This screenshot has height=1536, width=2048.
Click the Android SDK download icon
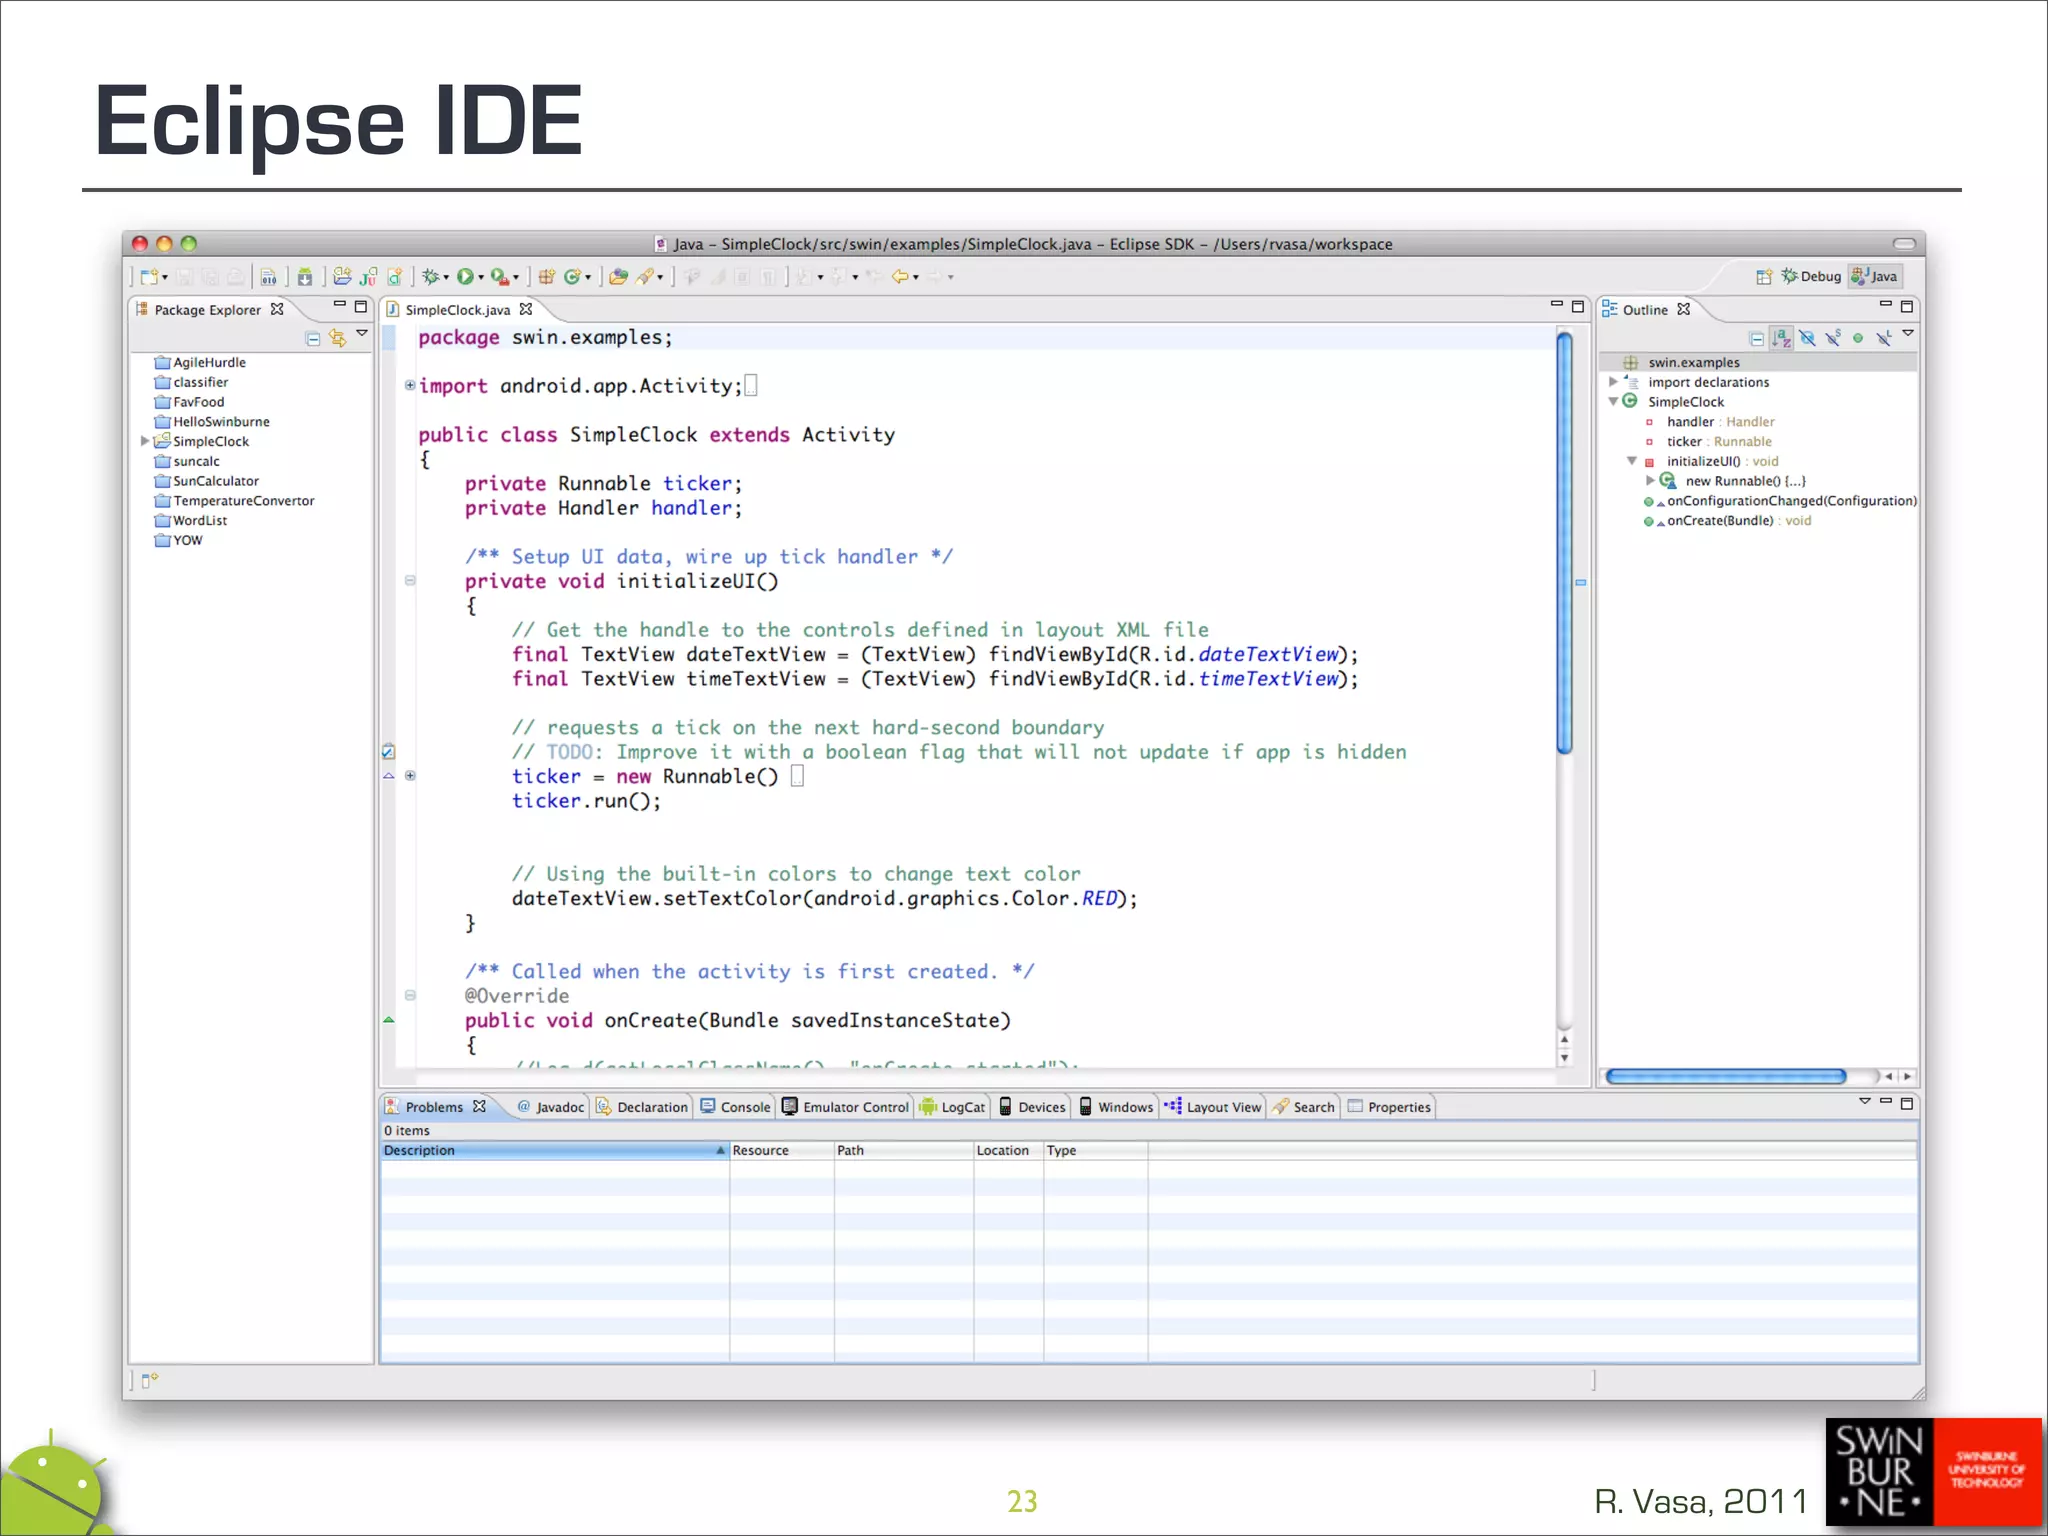pos(305,277)
